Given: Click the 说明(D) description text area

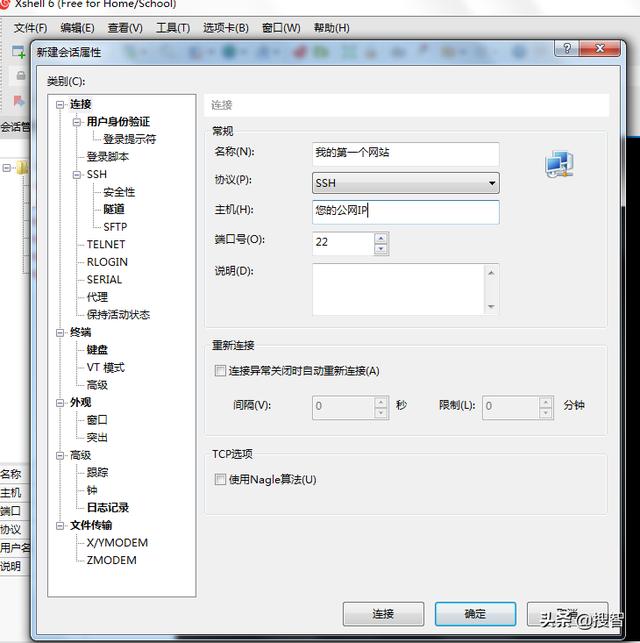Looking at the screenshot, I should coord(398,290).
